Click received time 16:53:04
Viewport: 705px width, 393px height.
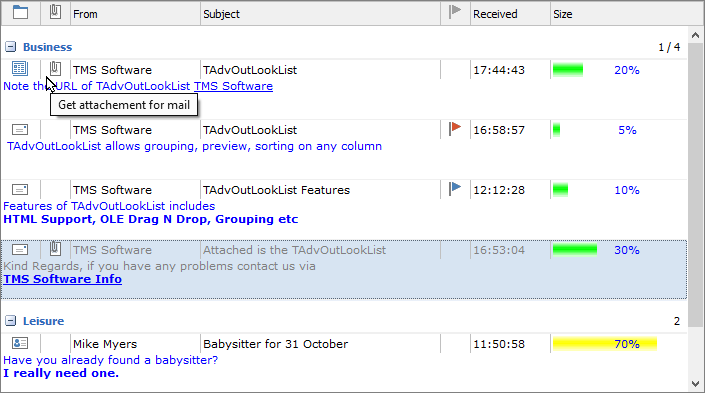coord(499,250)
